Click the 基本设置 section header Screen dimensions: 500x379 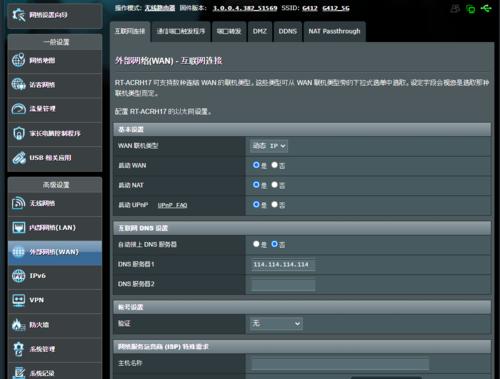302,129
